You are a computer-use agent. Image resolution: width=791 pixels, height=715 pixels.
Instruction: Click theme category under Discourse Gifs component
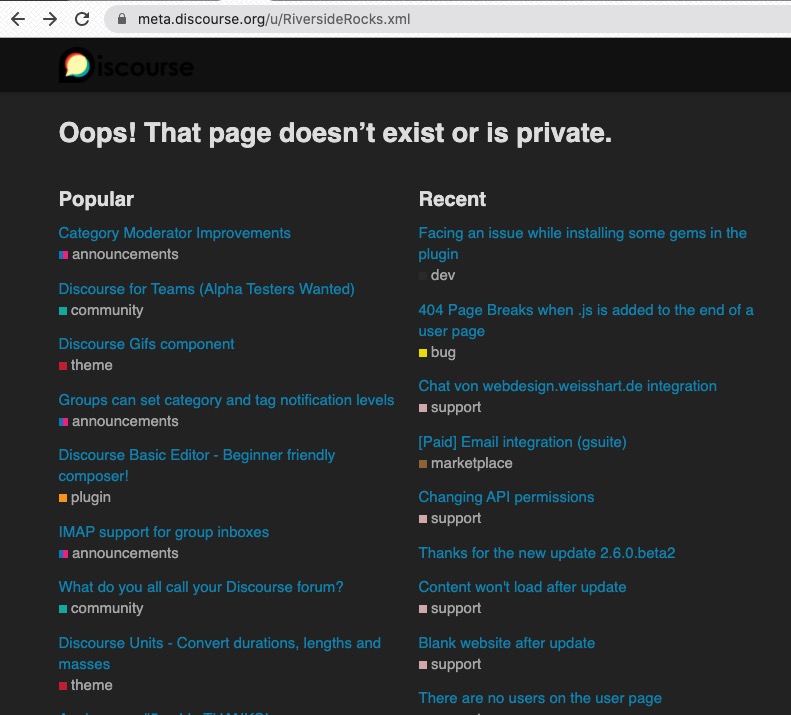click(86, 365)
